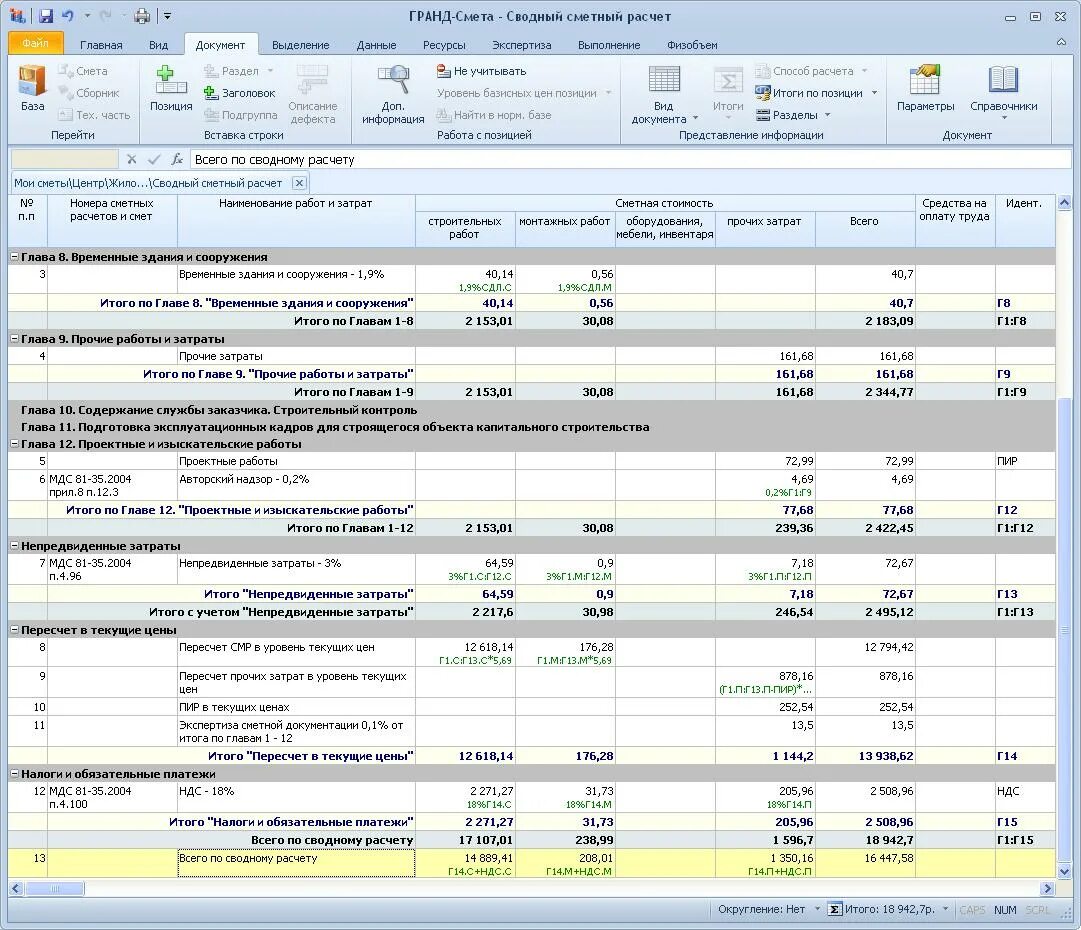Screen dimensions: 1081x930
Task: Insert a new Позиция row
Action: pyautogui.click(x=171, y=88)
